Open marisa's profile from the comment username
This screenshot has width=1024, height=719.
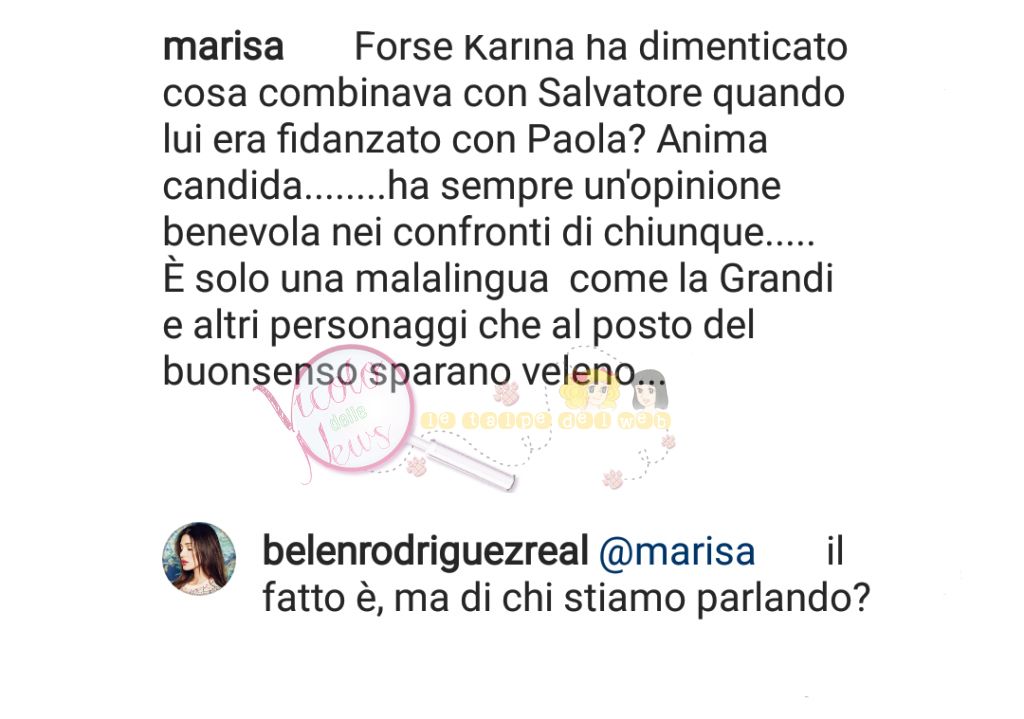(x=223, y=47)
